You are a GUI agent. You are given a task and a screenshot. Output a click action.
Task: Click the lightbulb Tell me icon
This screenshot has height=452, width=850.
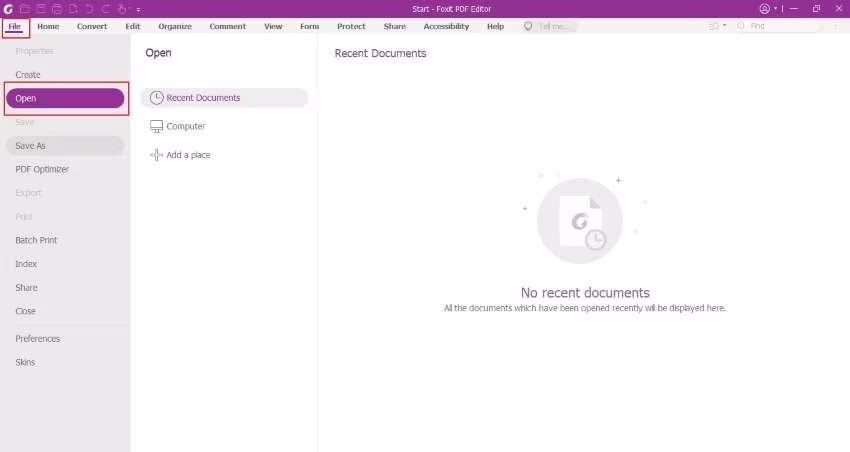pos(528,26)
